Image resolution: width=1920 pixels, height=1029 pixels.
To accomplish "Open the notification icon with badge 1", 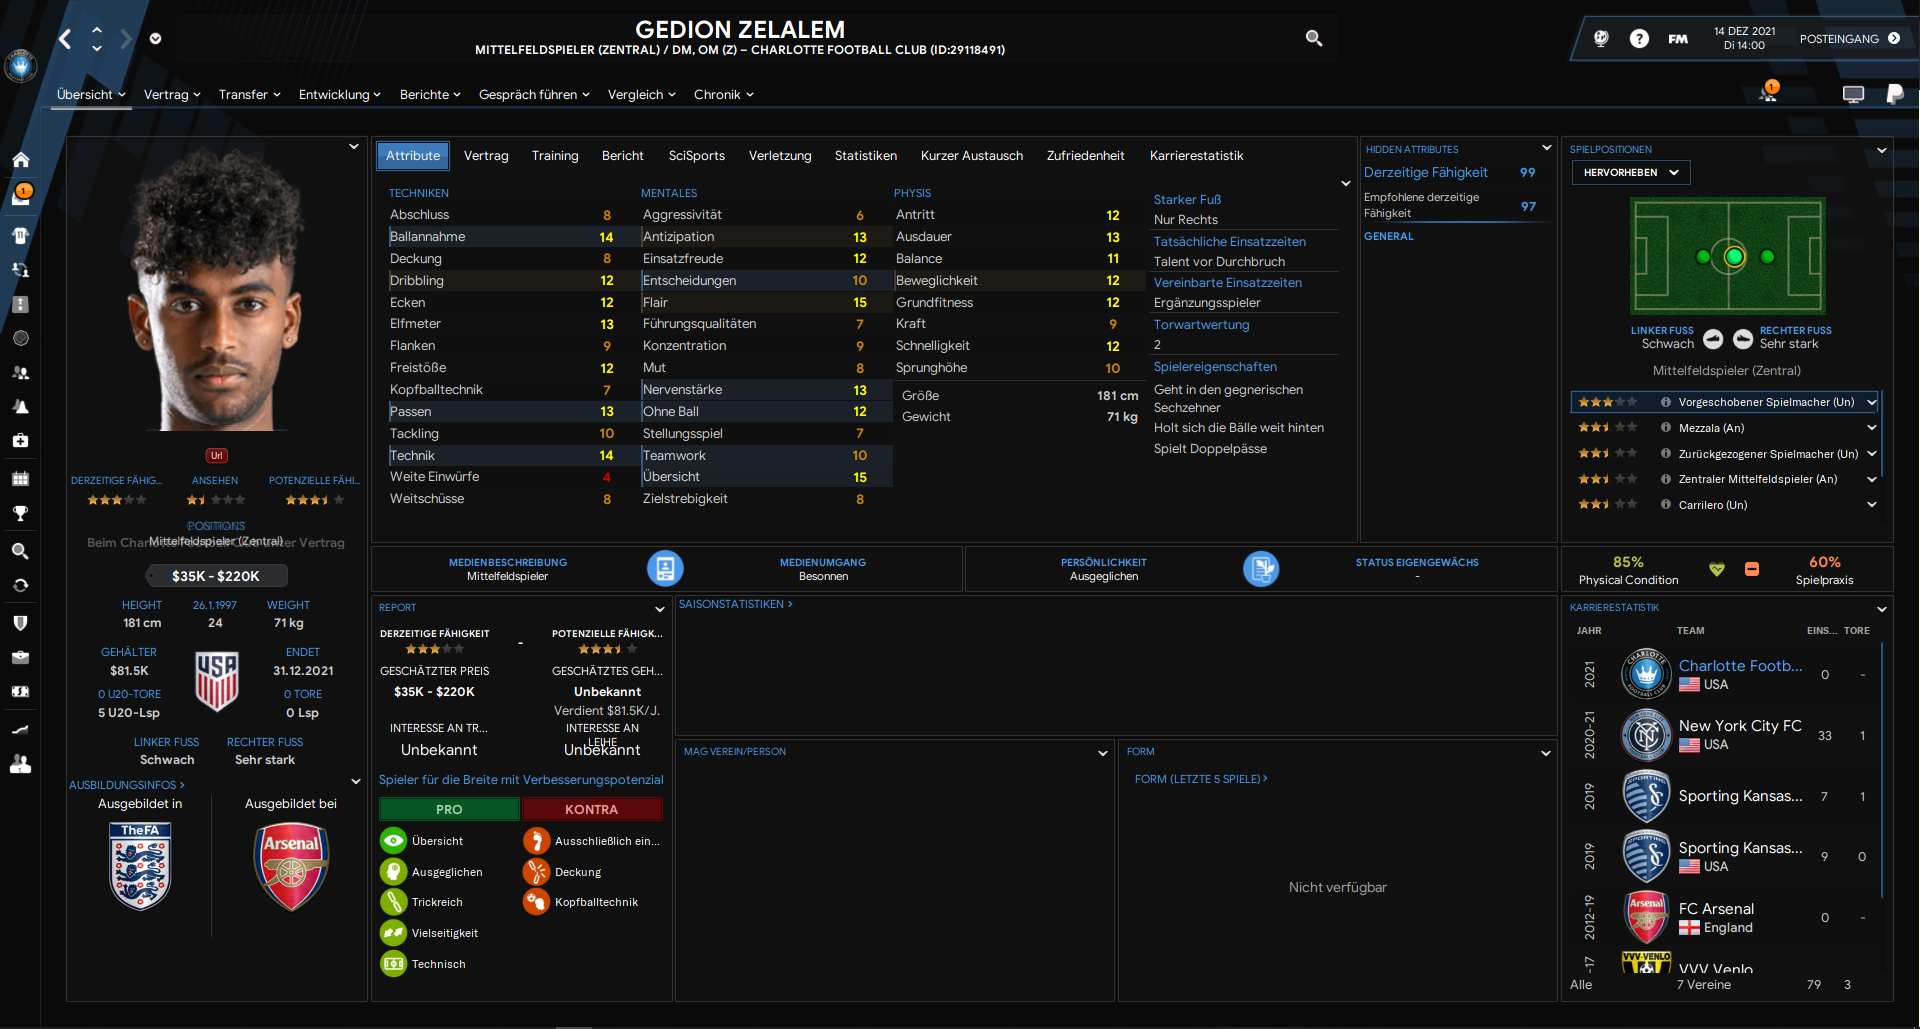I will [x=1769, y=93].
